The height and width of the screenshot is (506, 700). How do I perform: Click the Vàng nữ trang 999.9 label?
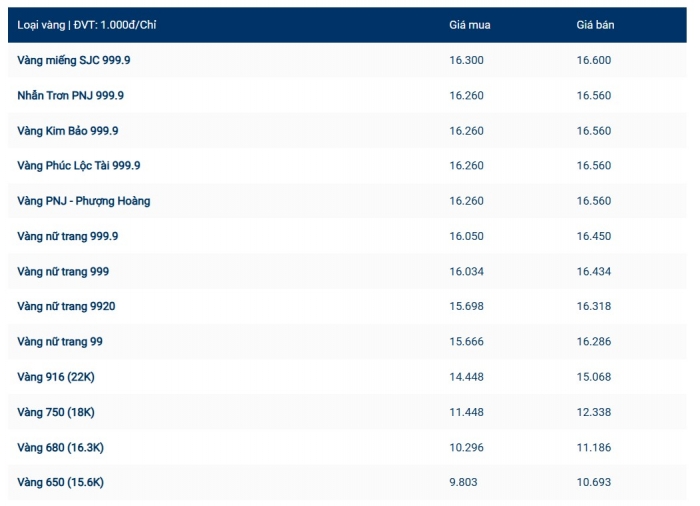tap(68, 236)
